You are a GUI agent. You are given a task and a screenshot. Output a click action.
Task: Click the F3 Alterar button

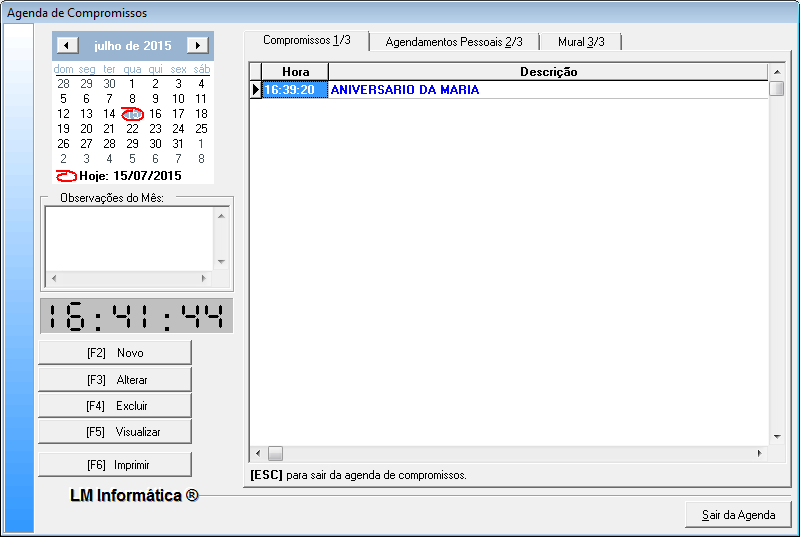[x=115, y=380]
